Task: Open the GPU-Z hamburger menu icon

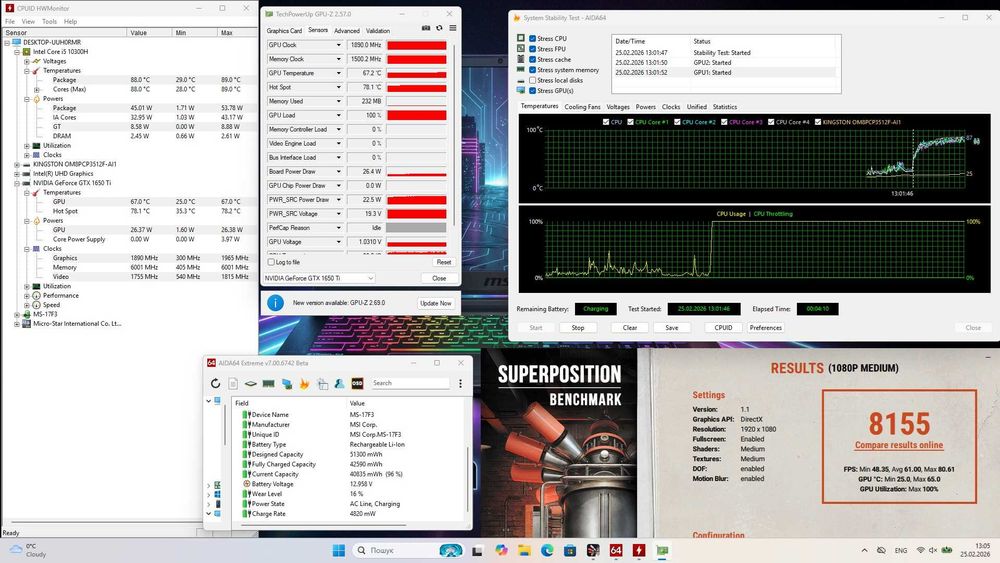Action: point(453,28)
